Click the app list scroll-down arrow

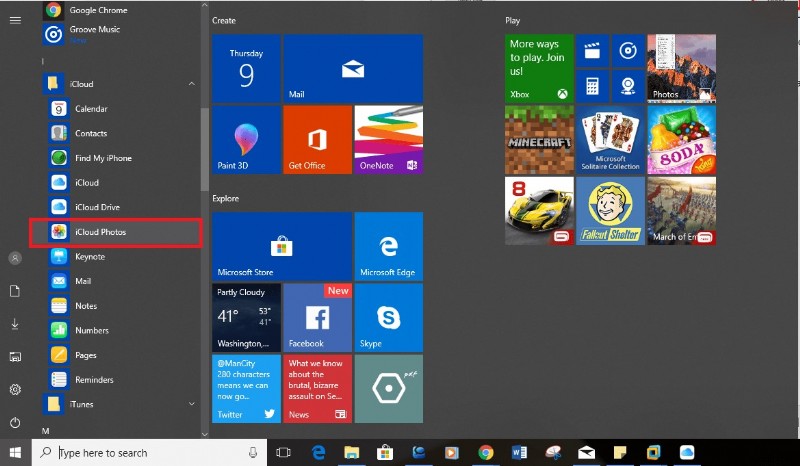point(205,434)
